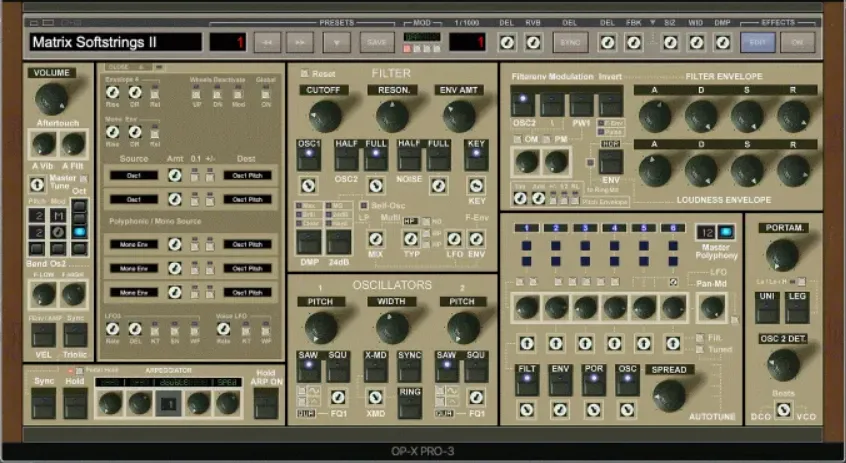846x463 pixels.
Task: Enable the Self-Osc checkbox
Action: [364, 206]
